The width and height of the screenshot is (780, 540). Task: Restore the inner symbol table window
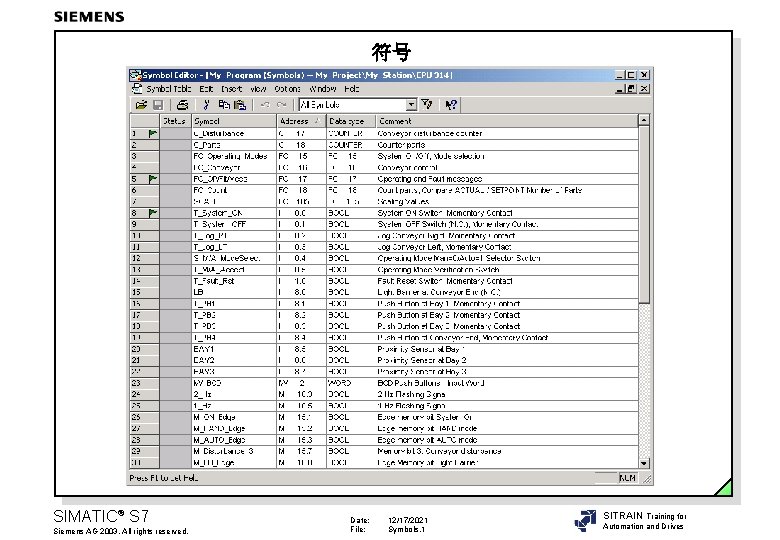[x=631, y=89]
